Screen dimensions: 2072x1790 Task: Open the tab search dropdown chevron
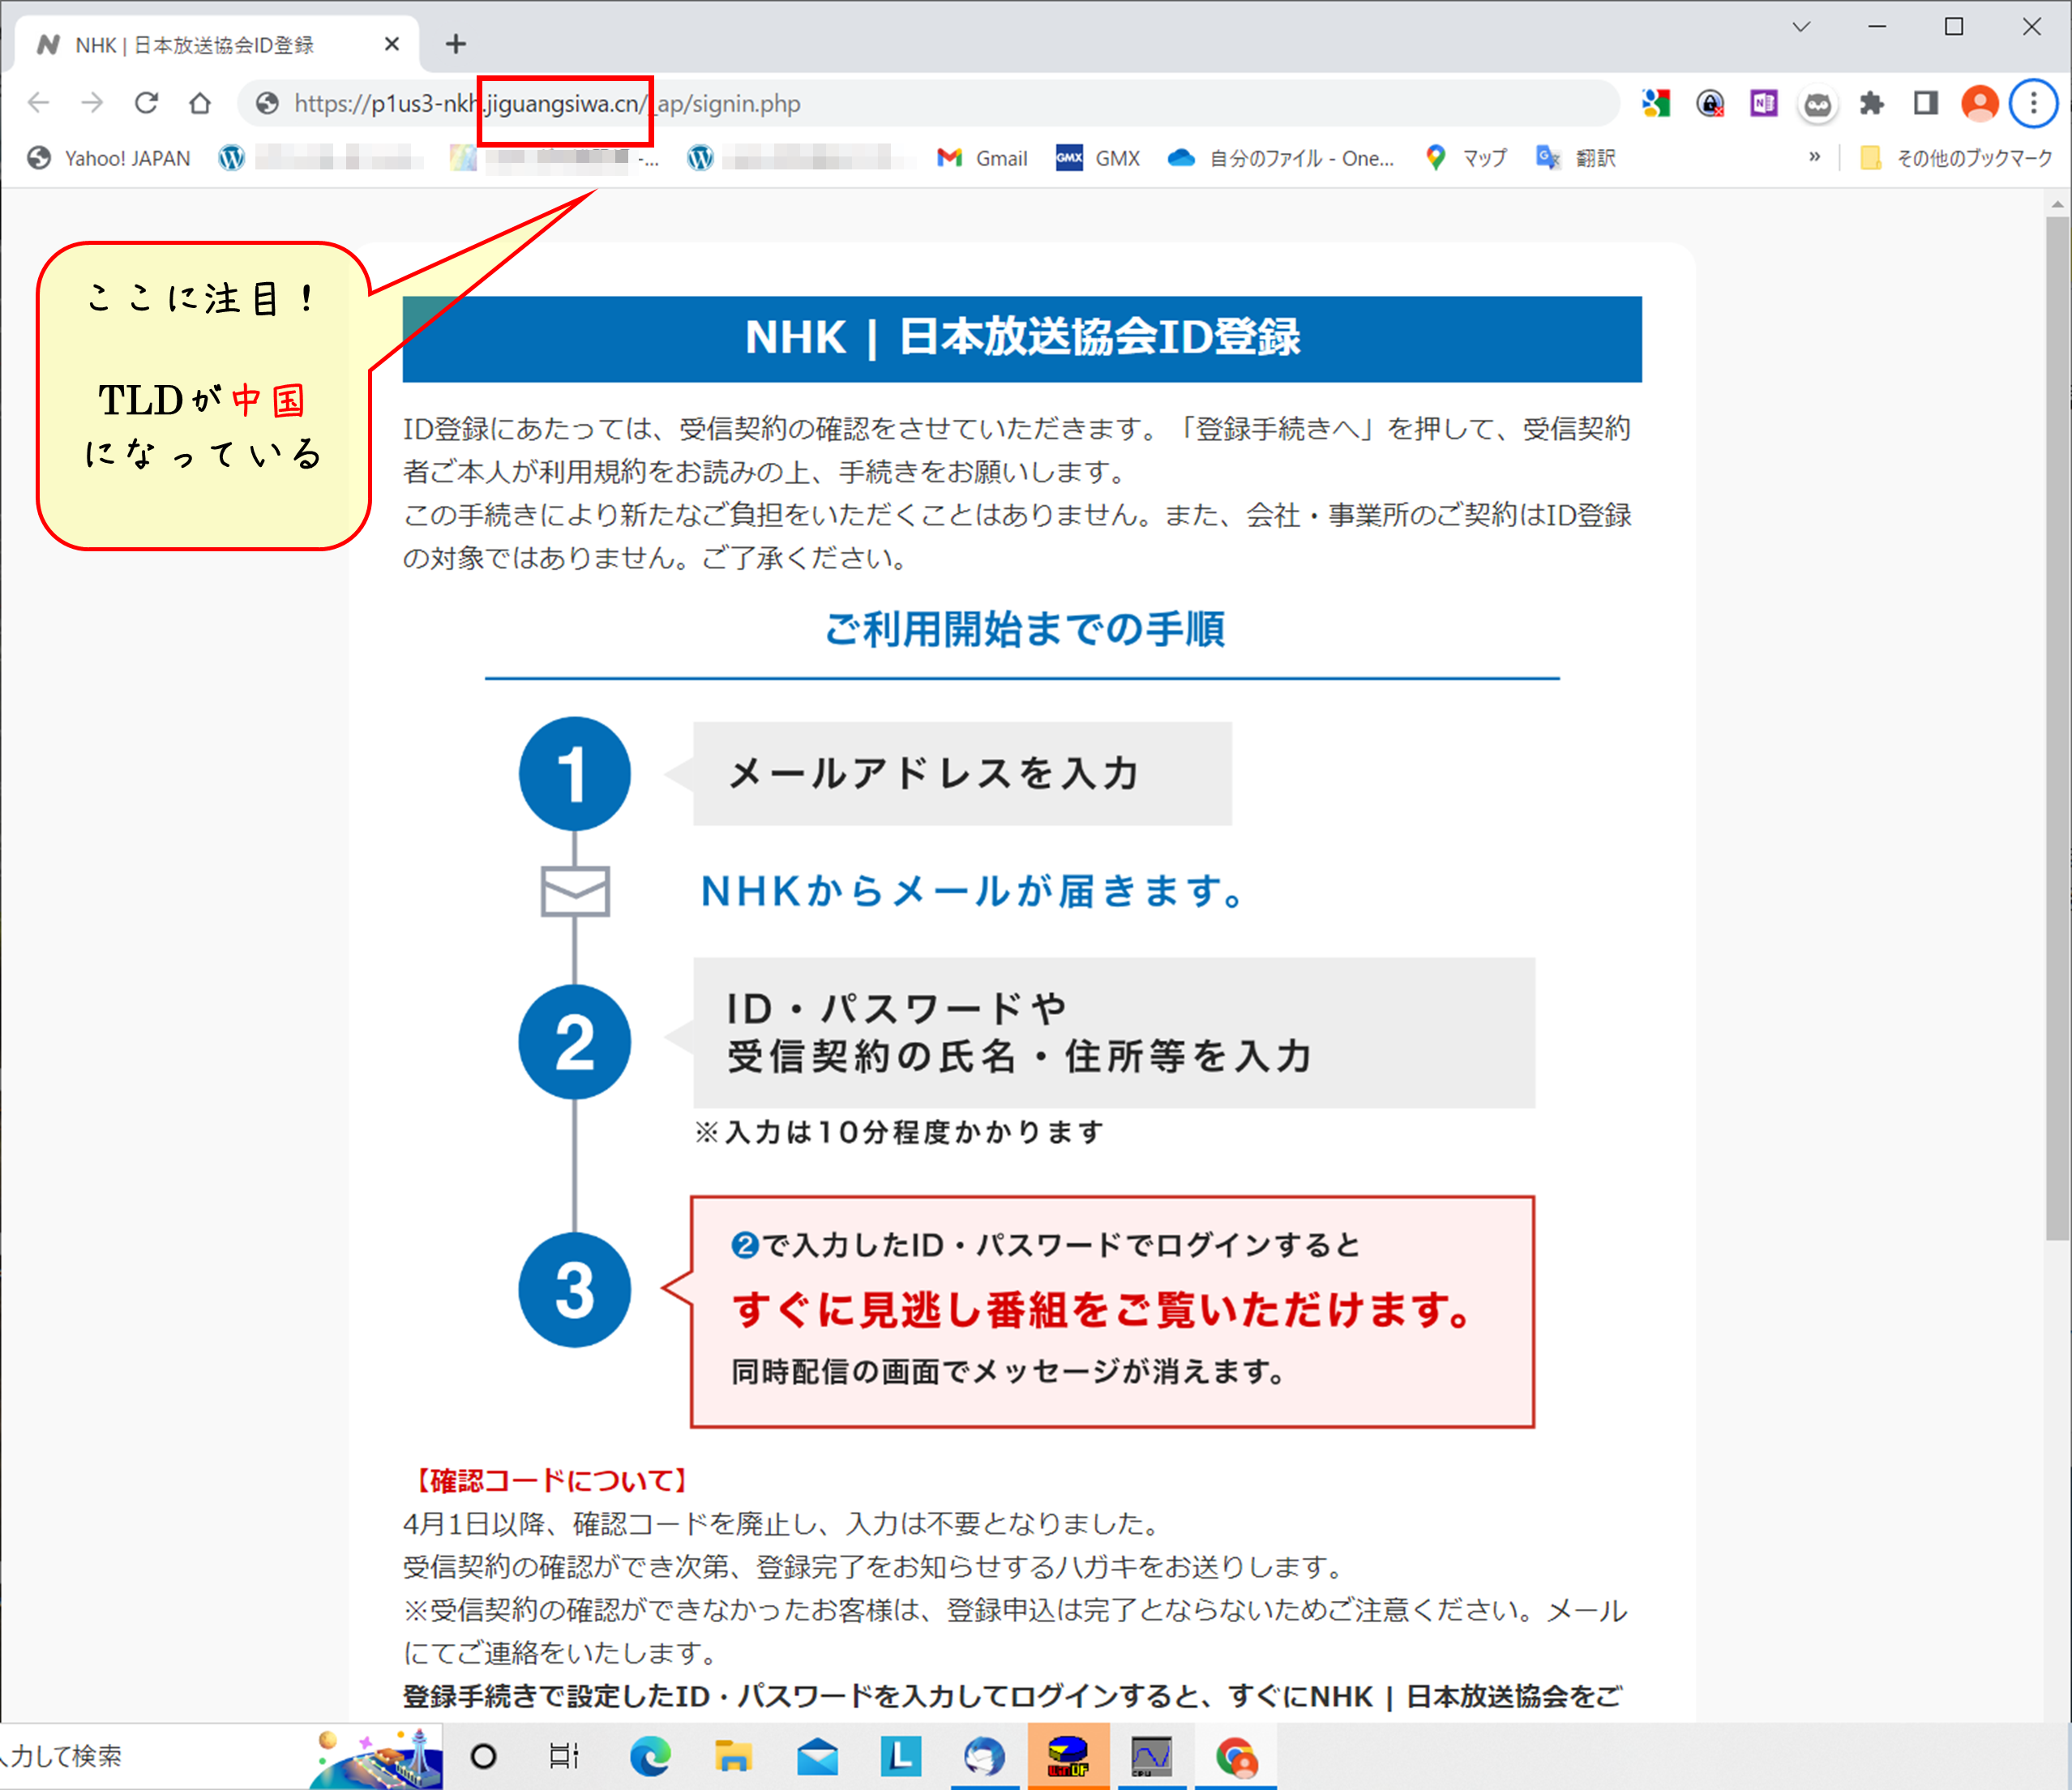point(1801,27)
